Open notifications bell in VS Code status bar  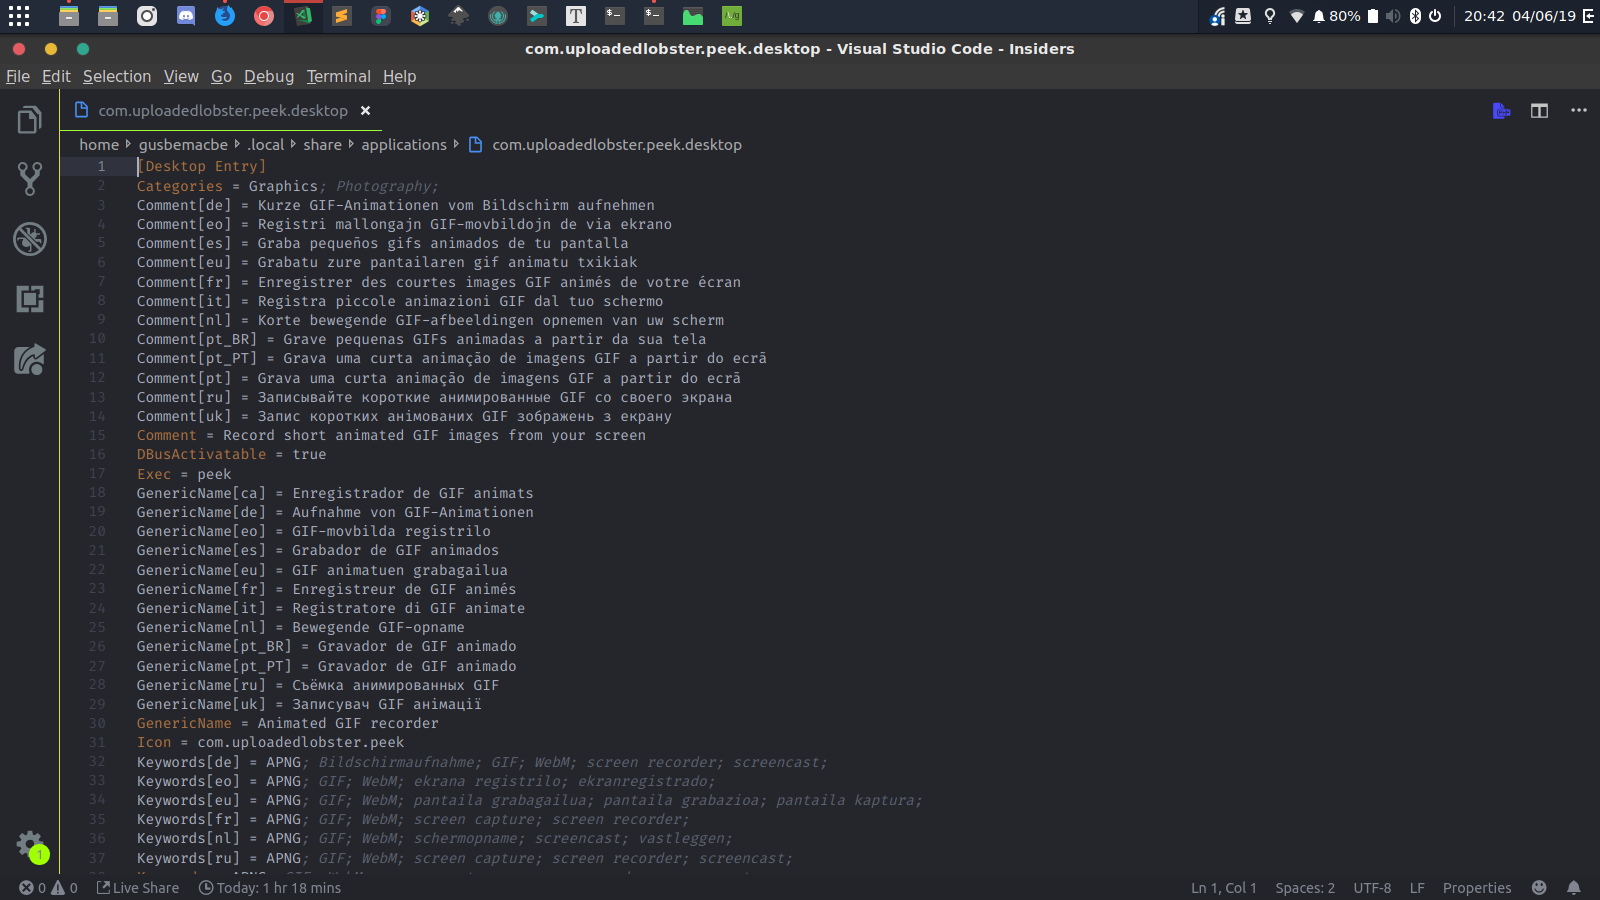pos(1574,888)
